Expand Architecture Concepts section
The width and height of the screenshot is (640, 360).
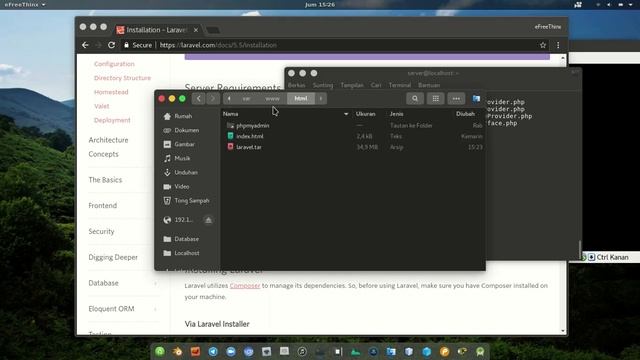pos(109,147)
